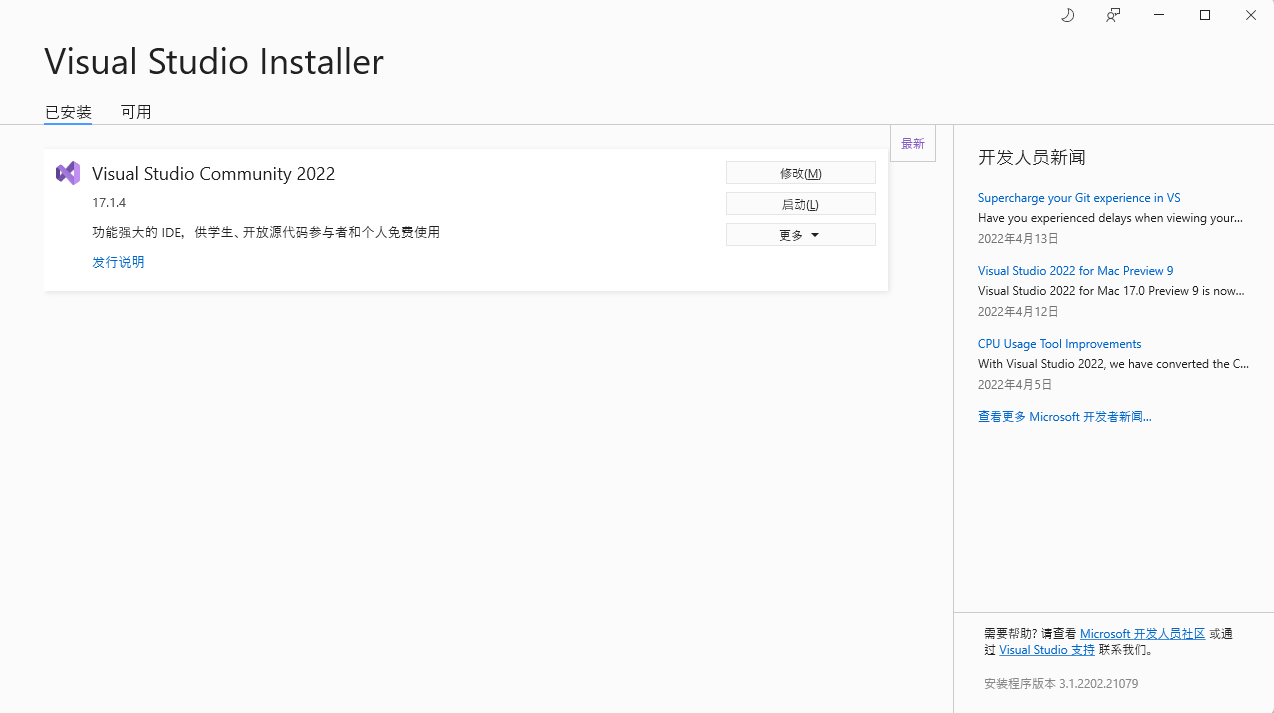Click the 安装程序版本 3.1.2202.21079 text
This screenshot has height=713, width=1274.
1061,684
